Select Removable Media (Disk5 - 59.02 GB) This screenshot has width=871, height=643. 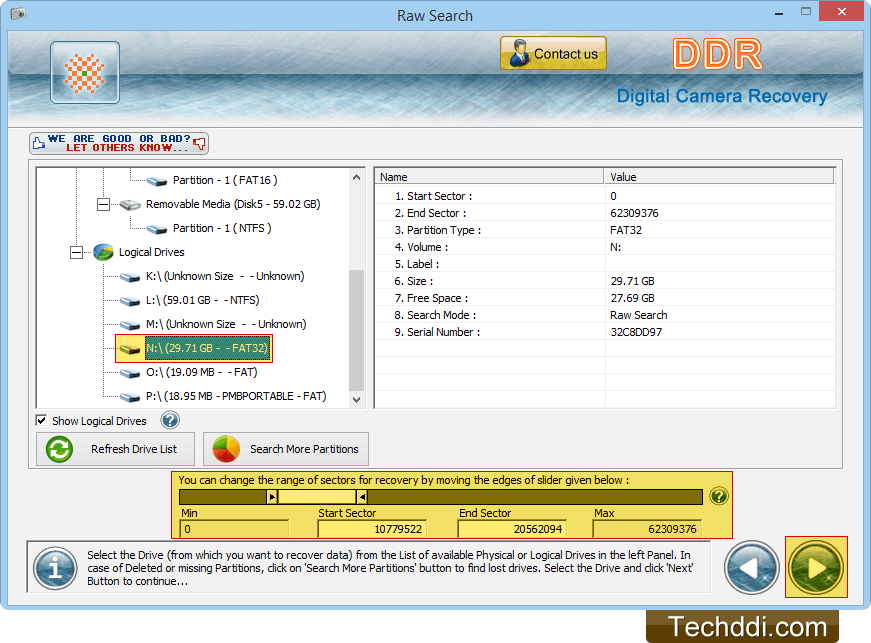(233, 204)
